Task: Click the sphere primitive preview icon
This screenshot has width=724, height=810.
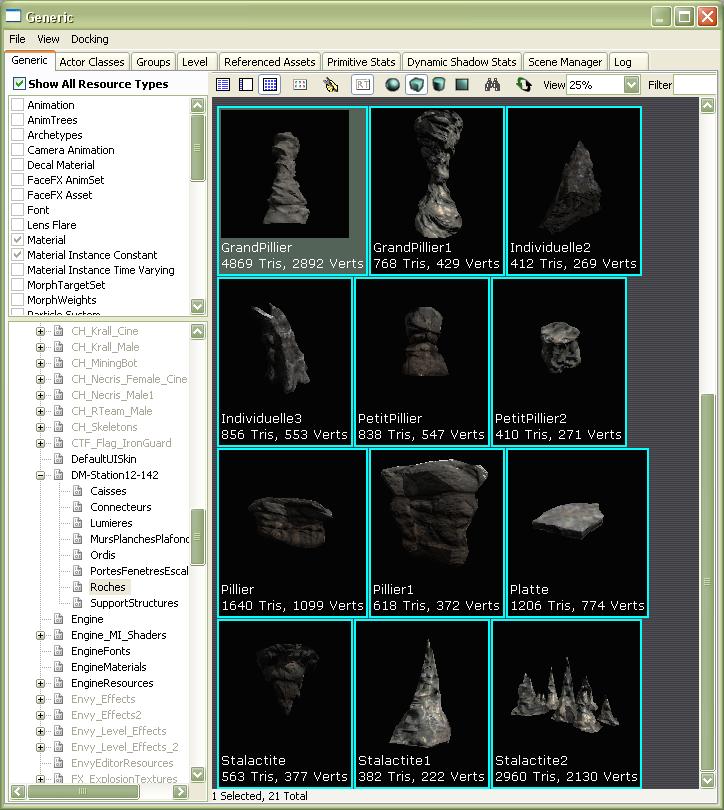Action: 392,85
